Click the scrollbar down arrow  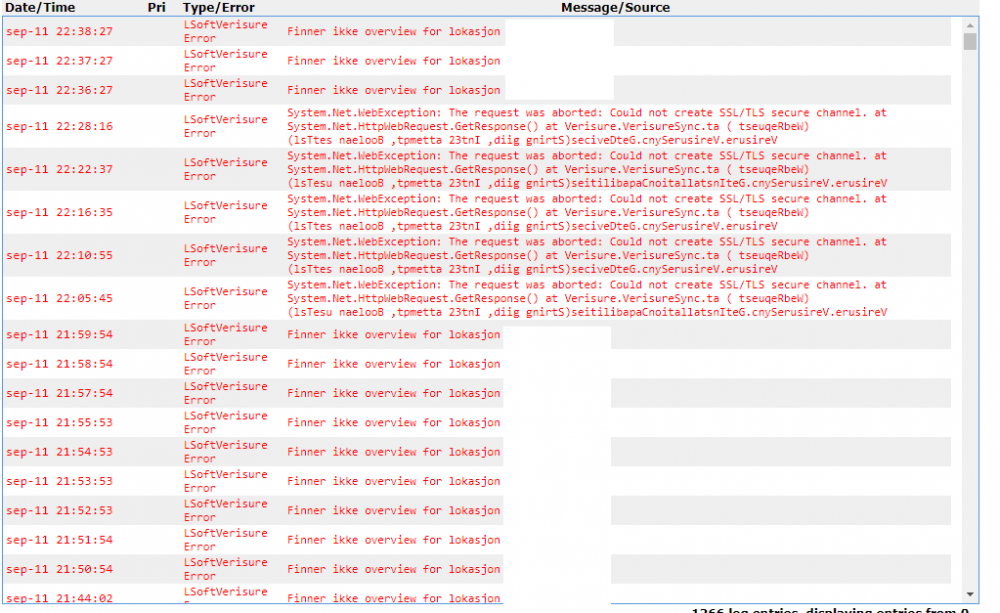pyautogui.click(x=969, y=594)
